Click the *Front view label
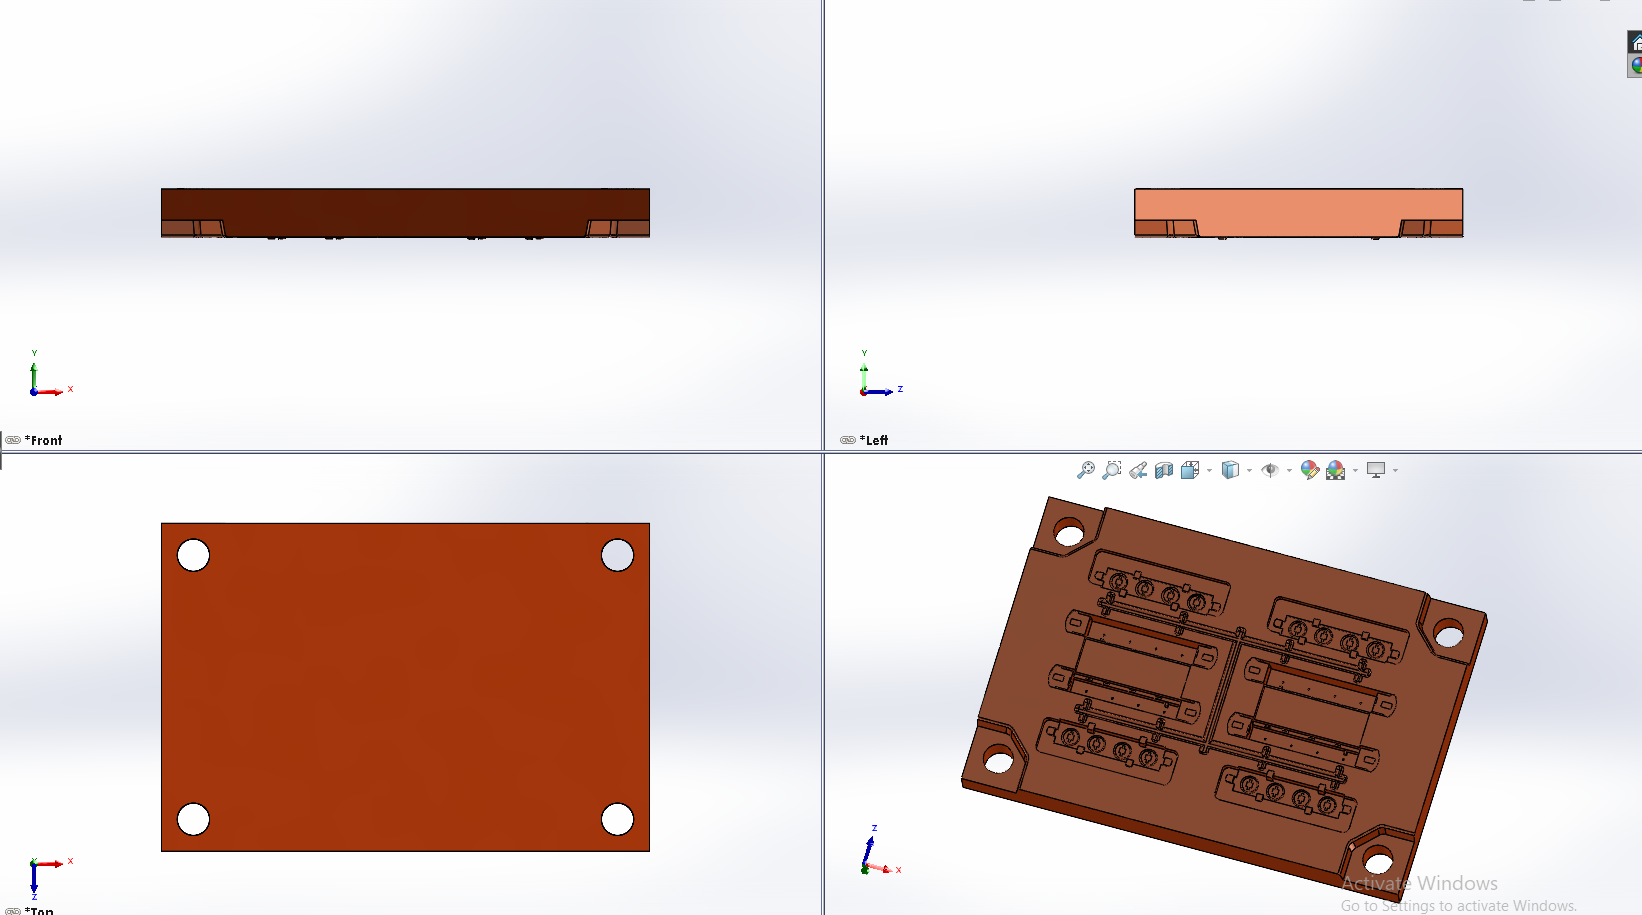The height and width of the screenshot is (915, 1642). pyautogui.click(x=44, y=440)
